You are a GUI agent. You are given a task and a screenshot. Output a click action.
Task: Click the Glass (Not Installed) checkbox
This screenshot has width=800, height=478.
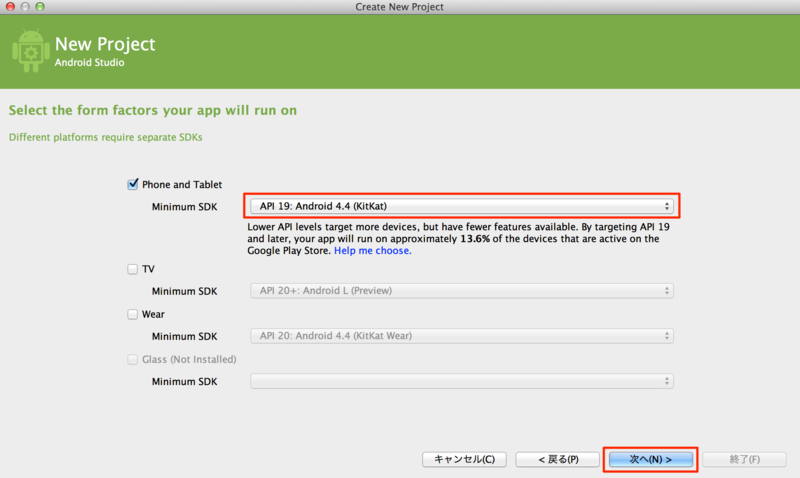(x=133, y=360)
